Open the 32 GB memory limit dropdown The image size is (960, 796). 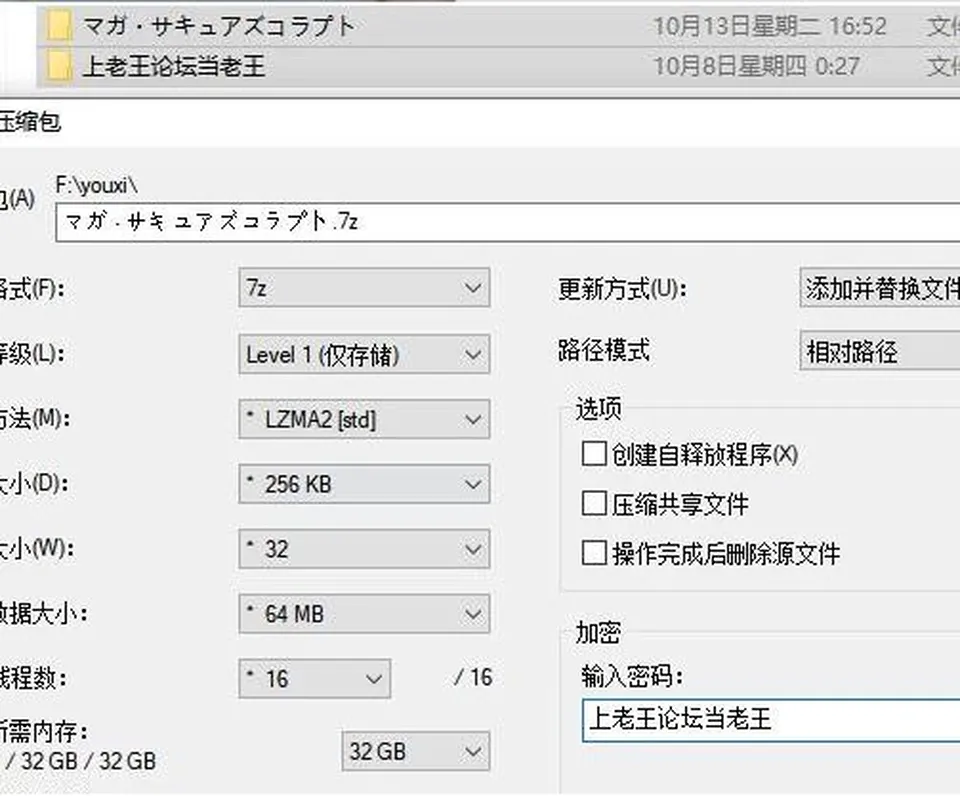pos(416,751)
